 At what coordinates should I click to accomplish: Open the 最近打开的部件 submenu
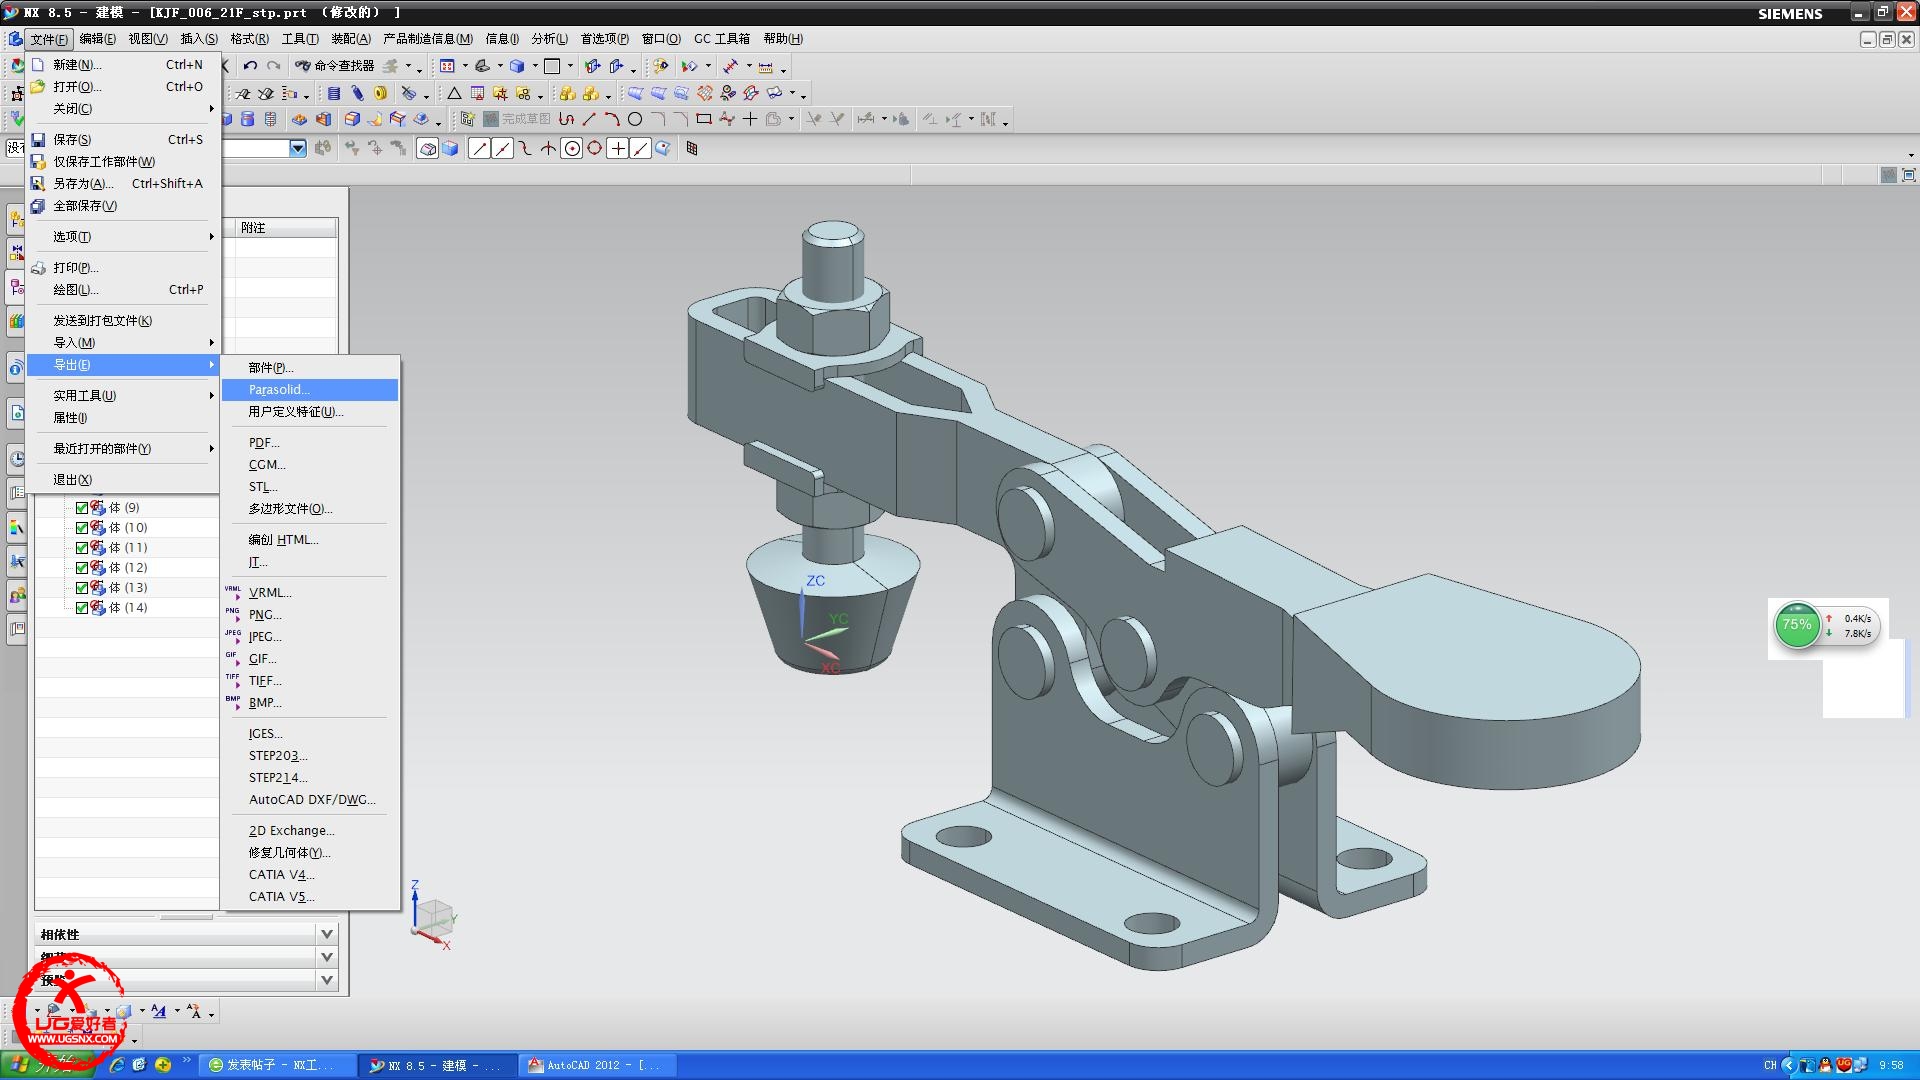pyautogui.click(x=124, y=449)
